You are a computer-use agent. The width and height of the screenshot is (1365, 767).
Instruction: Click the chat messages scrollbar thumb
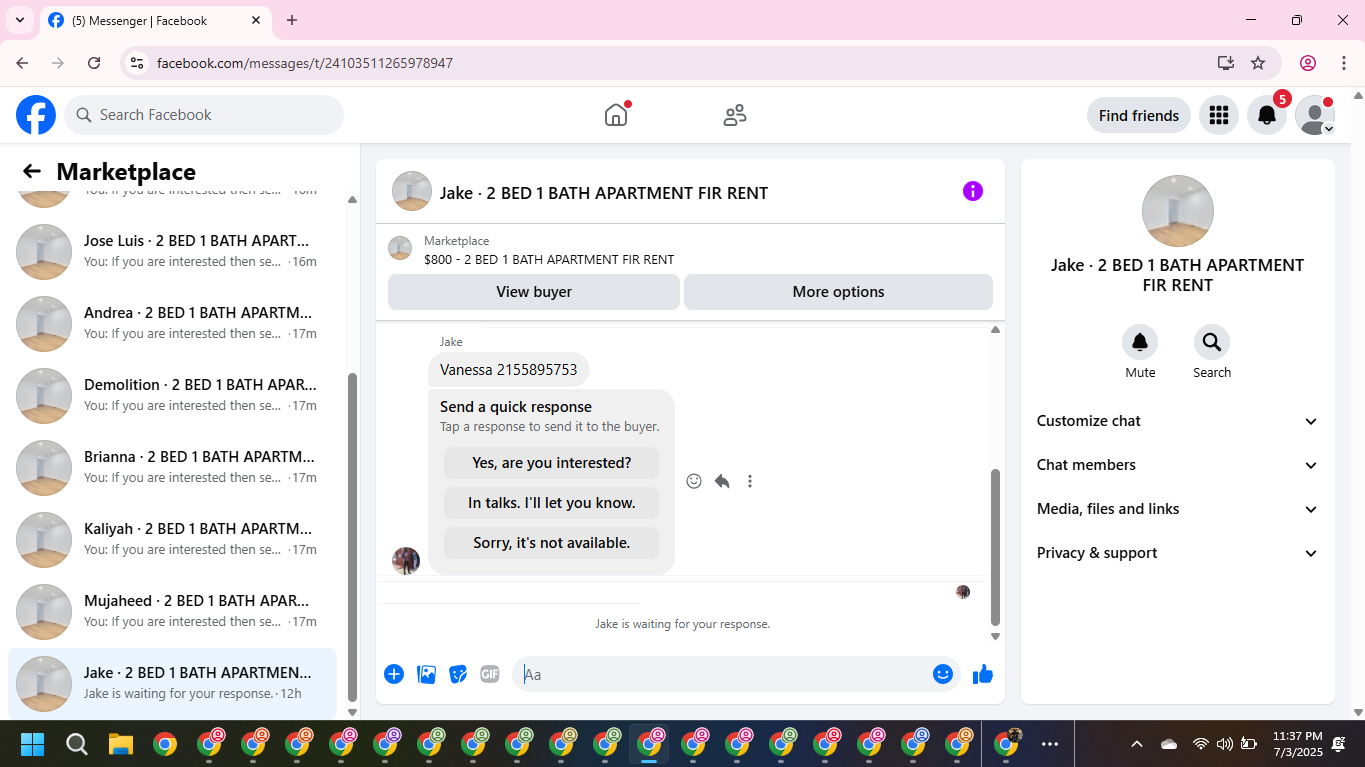pos(995,547)
